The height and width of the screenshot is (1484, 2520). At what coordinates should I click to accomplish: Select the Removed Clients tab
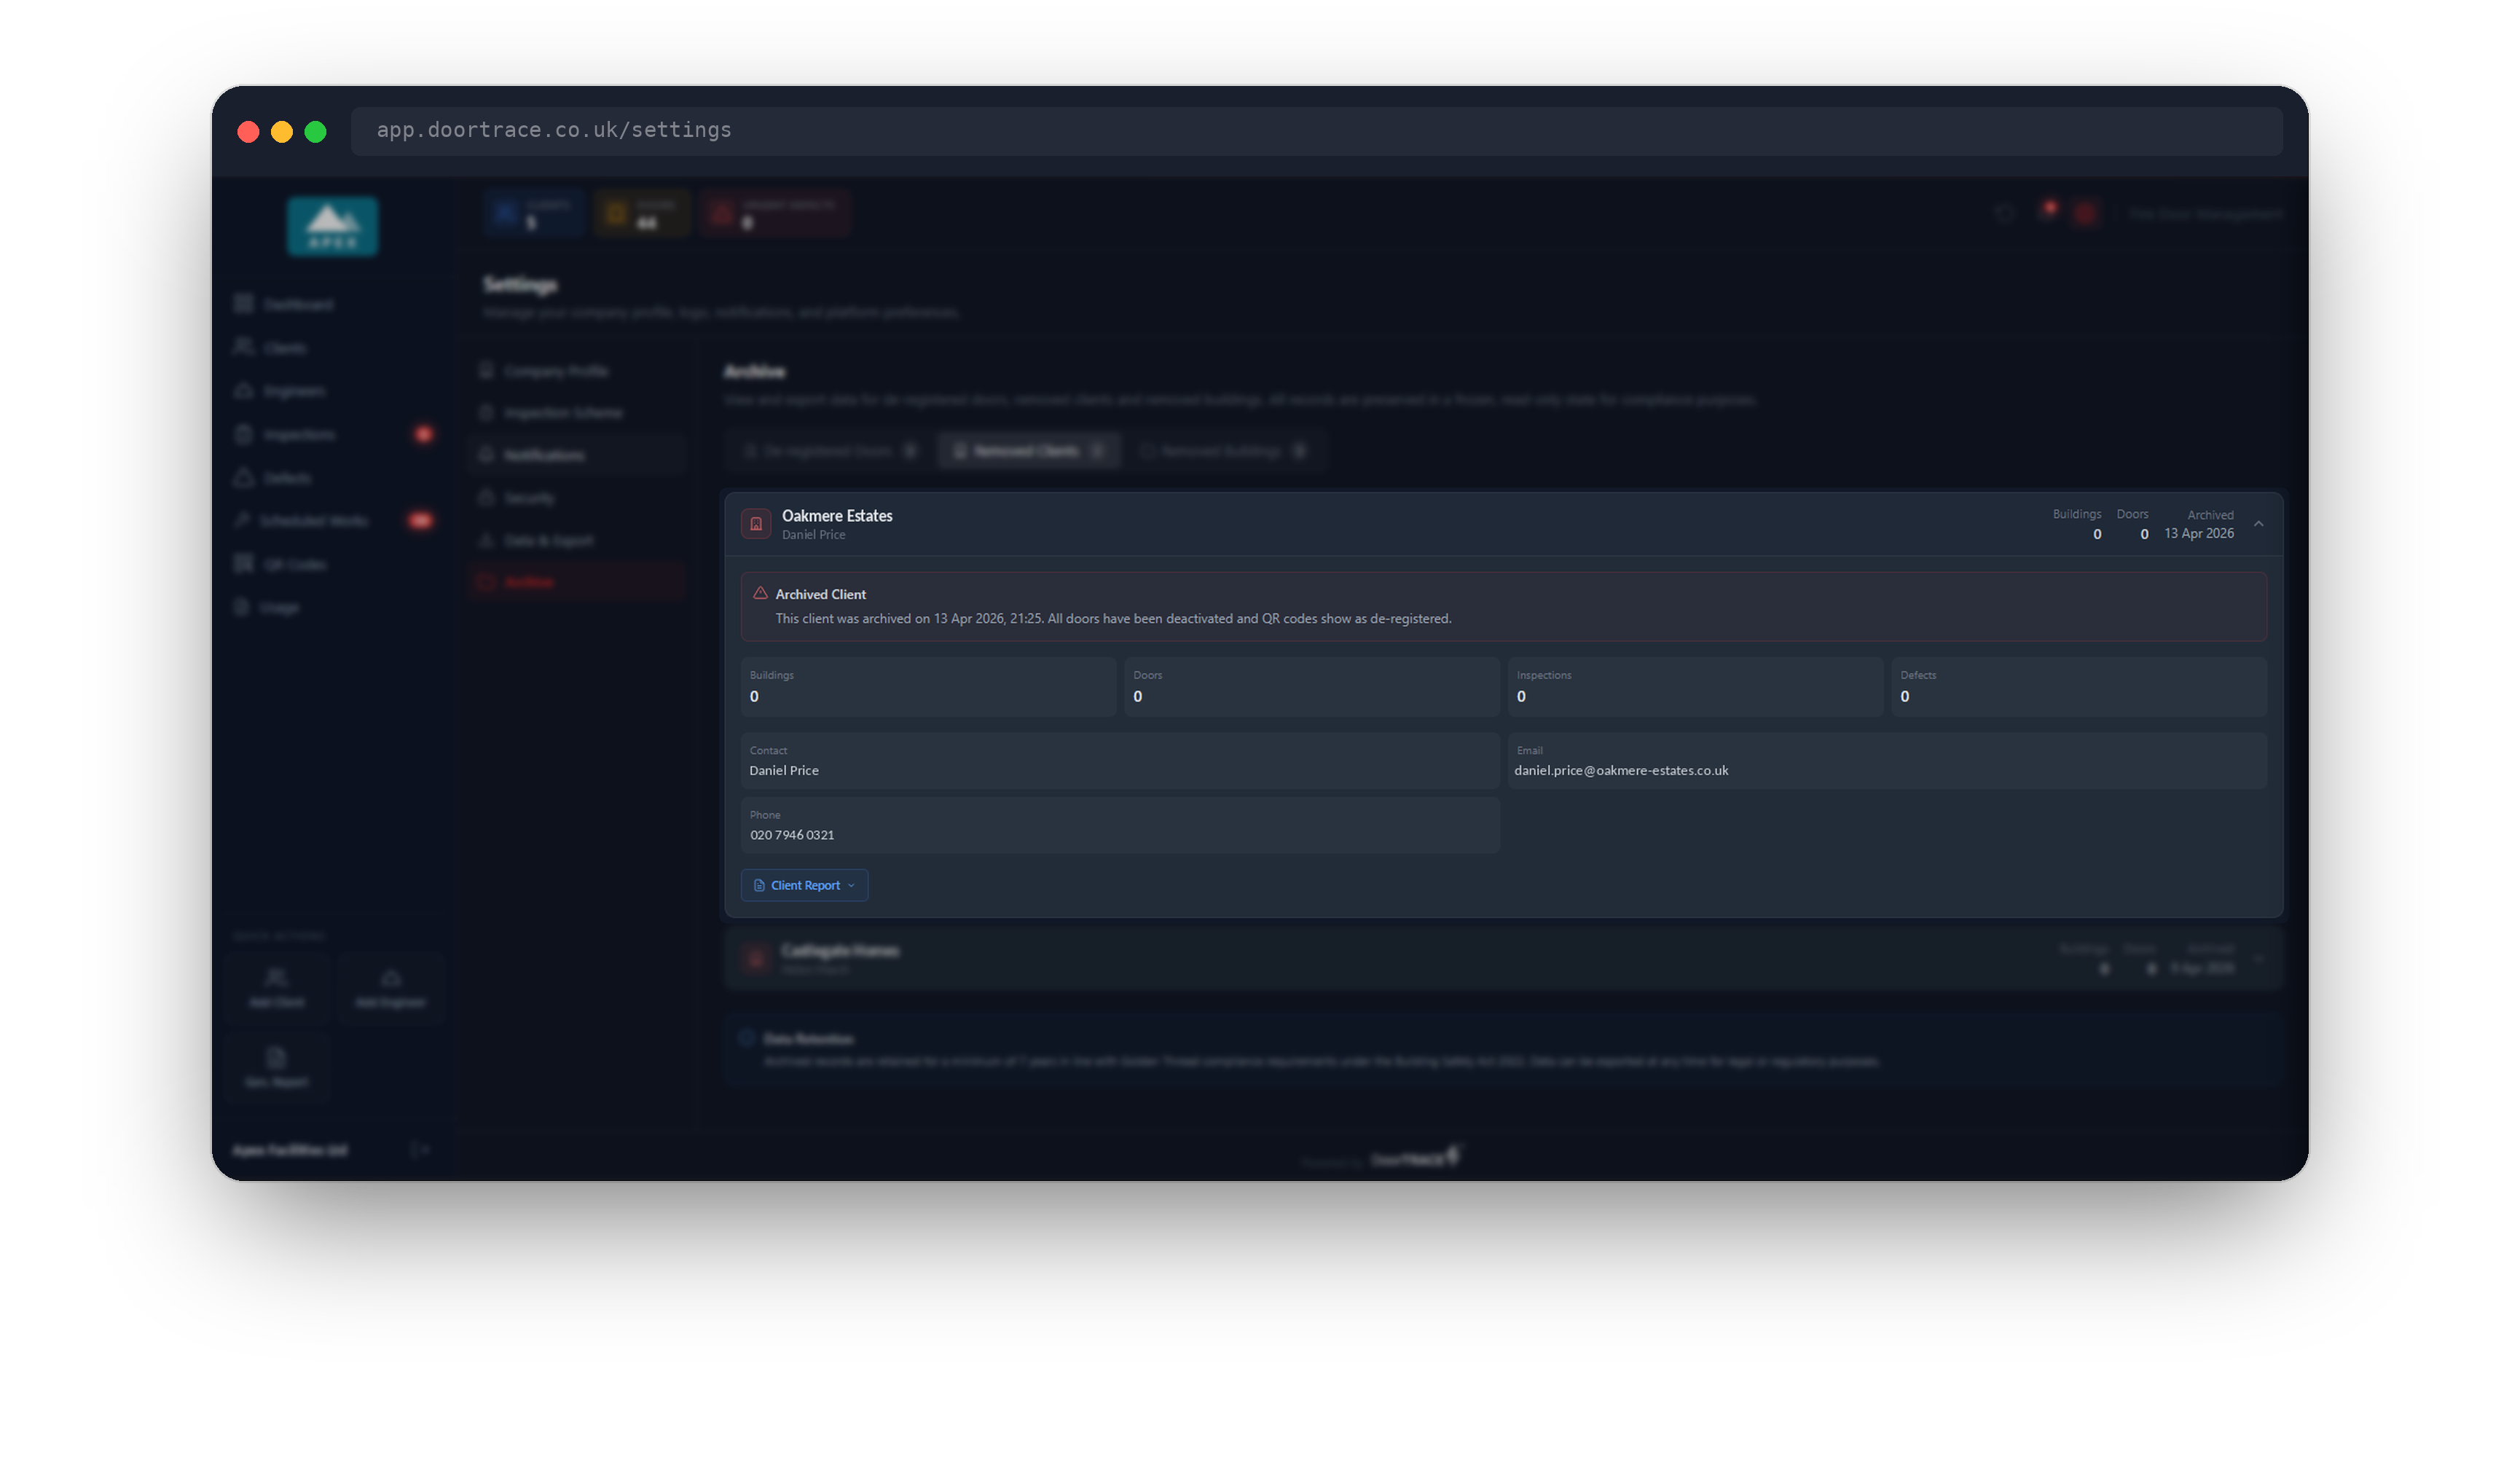[1030, 451]
